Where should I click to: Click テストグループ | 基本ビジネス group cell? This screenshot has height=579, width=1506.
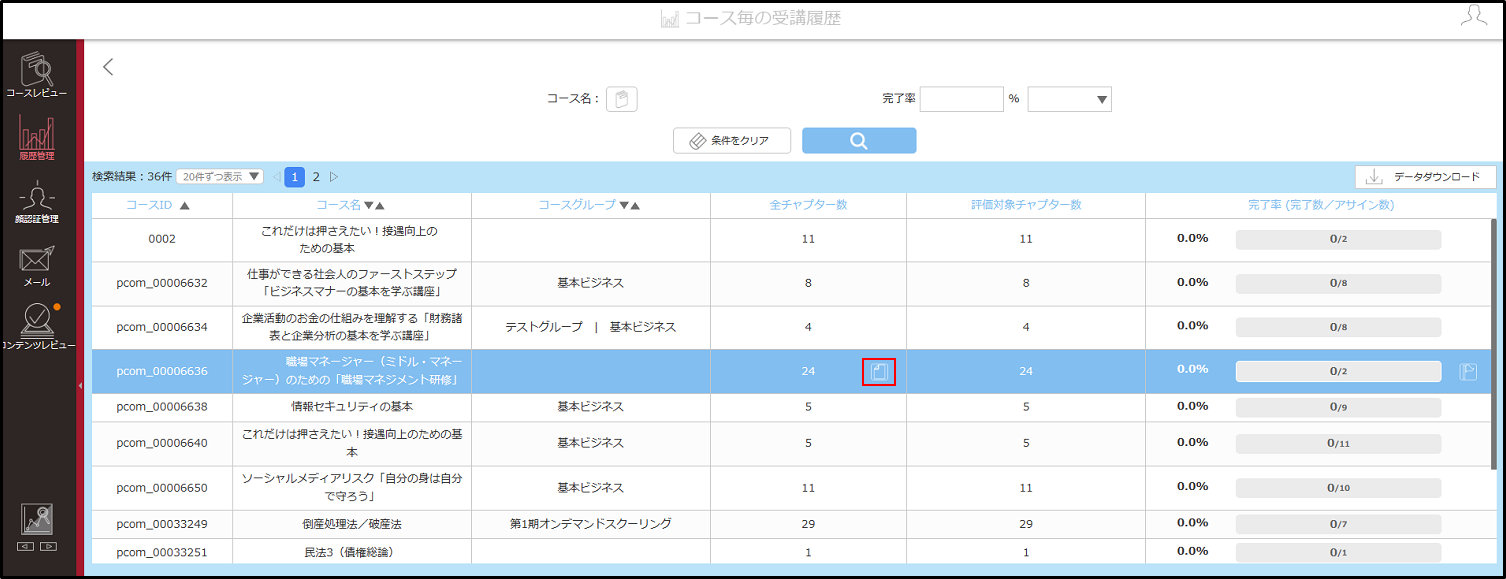[590, 327]
